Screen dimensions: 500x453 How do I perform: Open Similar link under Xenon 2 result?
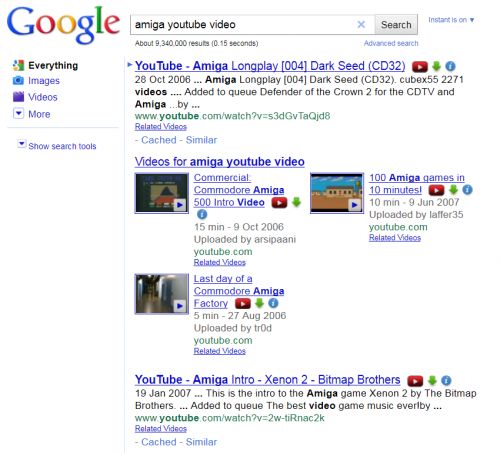tap(201, 442)
